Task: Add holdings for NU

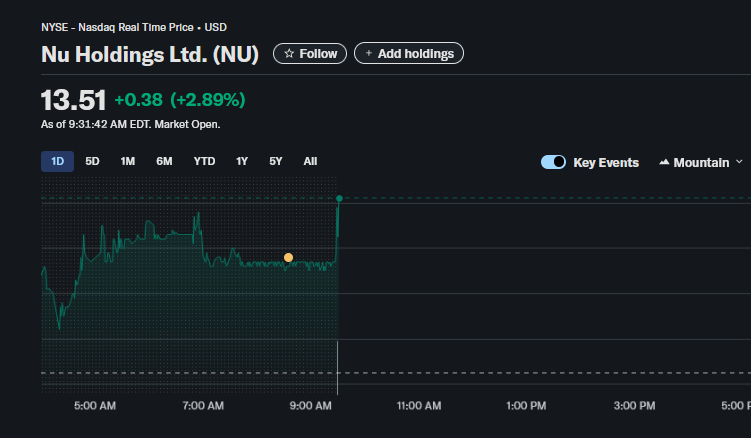Action: tap(409, 53)
